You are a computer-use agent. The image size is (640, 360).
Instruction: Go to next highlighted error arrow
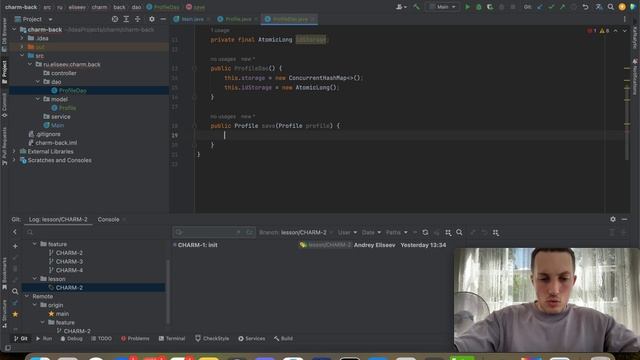(624, 31)
